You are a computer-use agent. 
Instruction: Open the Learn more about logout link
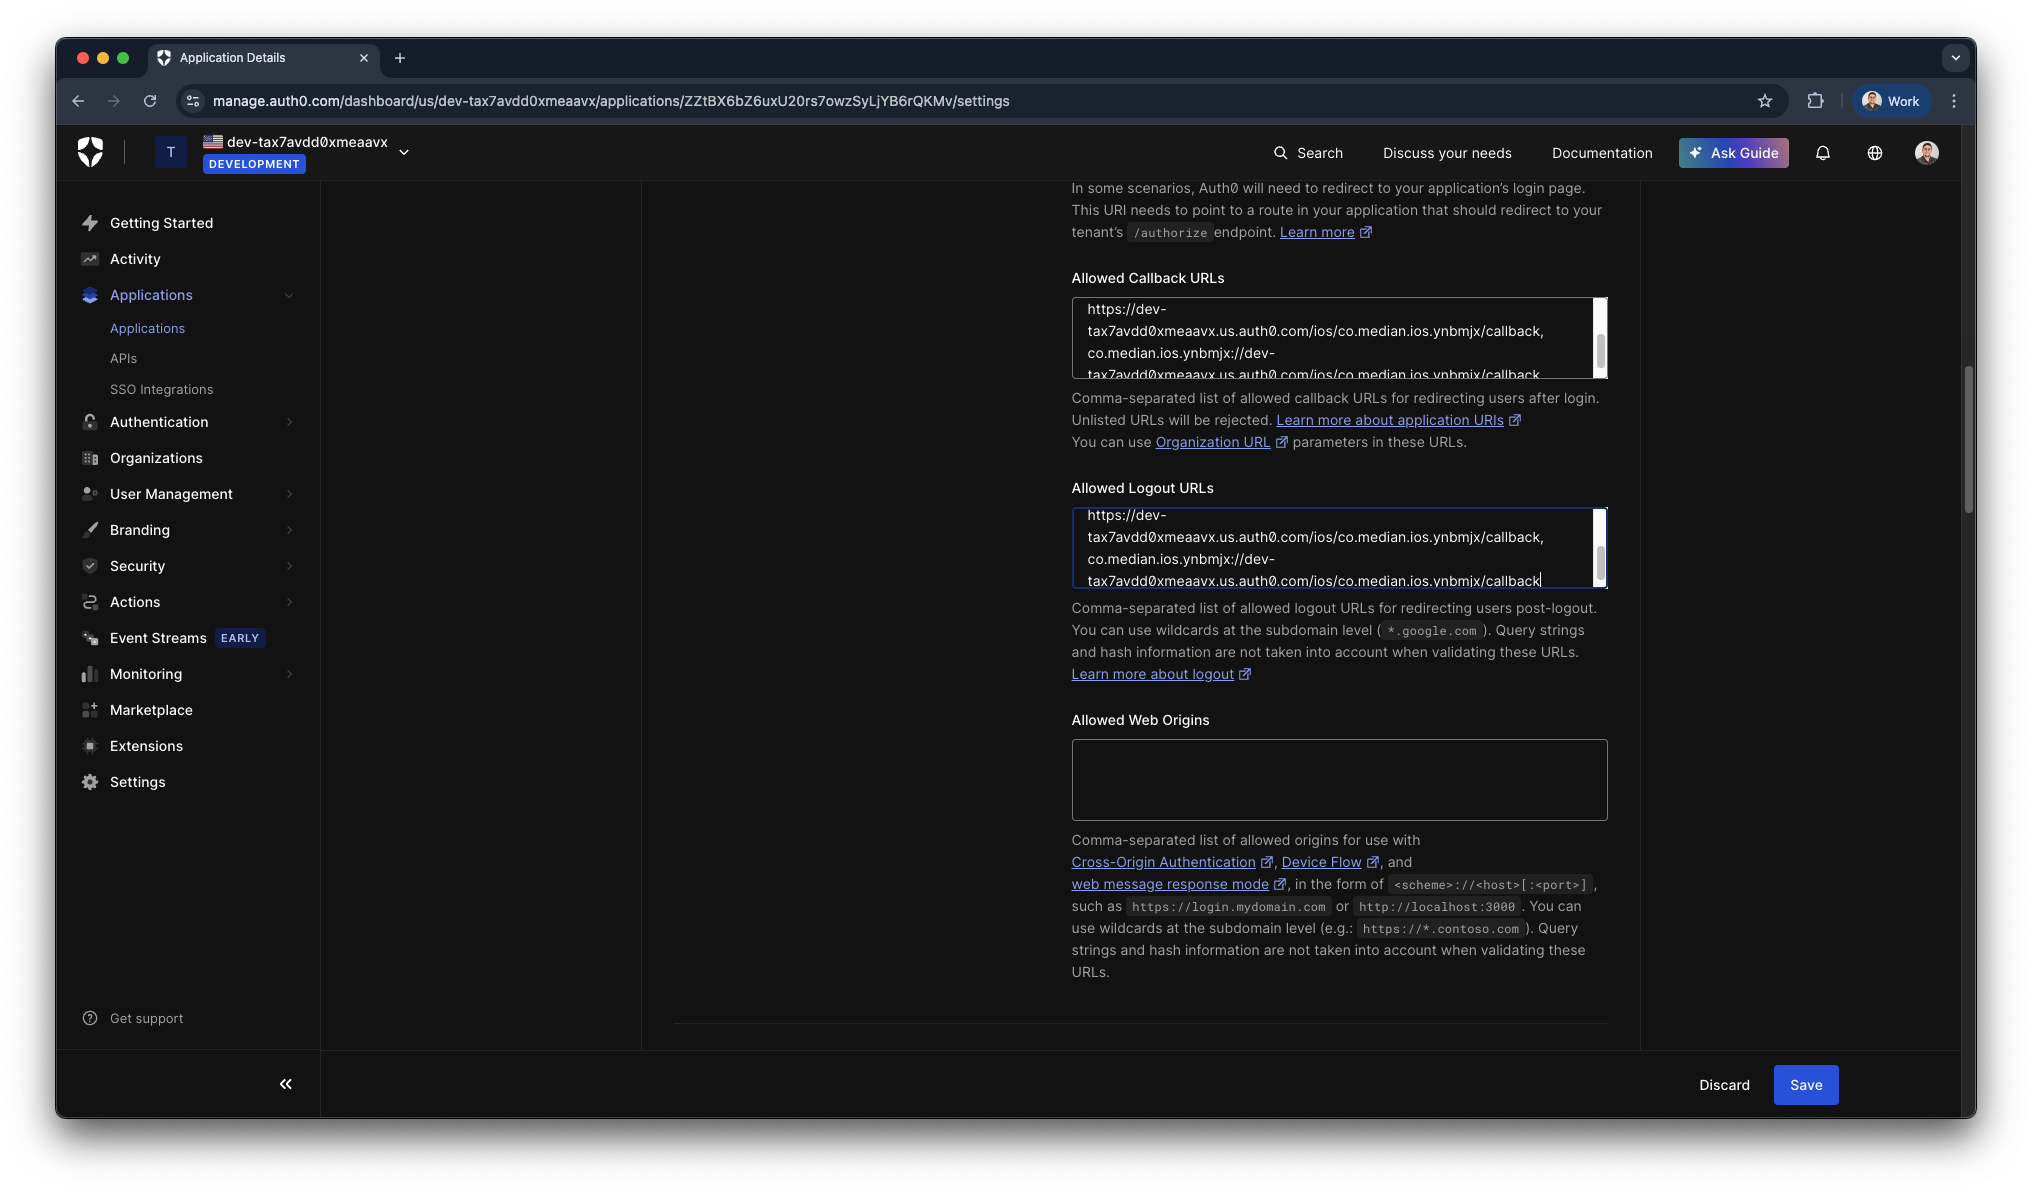point(1153,673)
